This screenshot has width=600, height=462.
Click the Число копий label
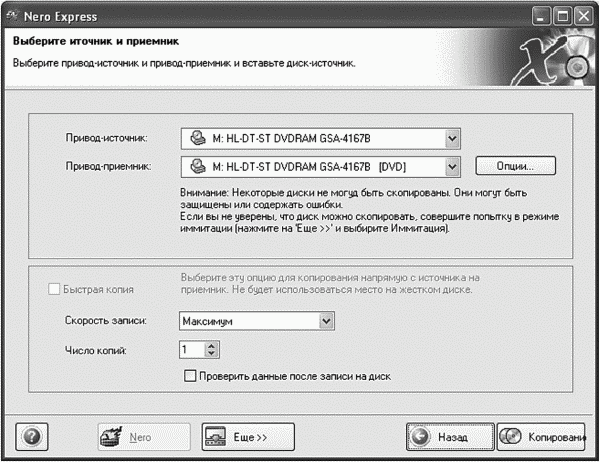[x=95, y=350]
